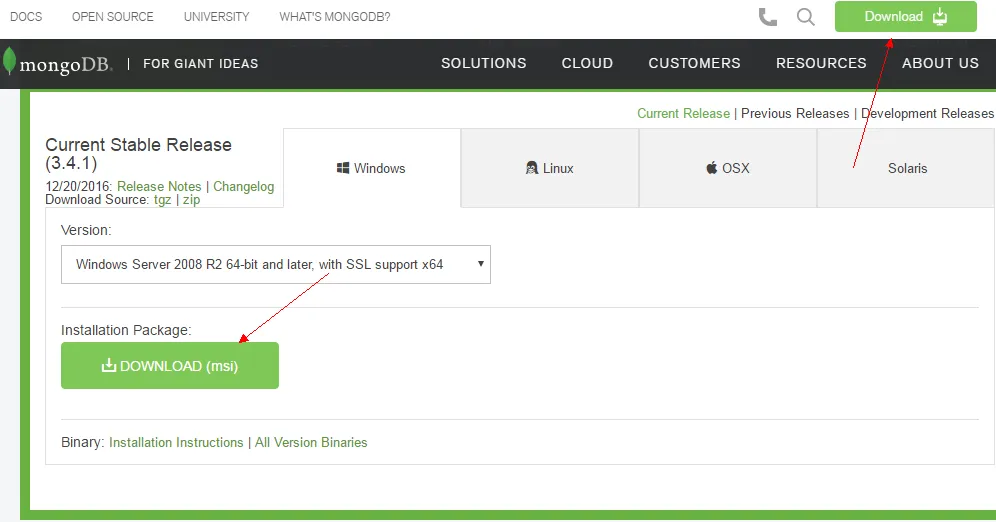Switch to the OSX platform tab
This screenshot has width=996, height=522.
pyautogui.click(x=727, y=168)
